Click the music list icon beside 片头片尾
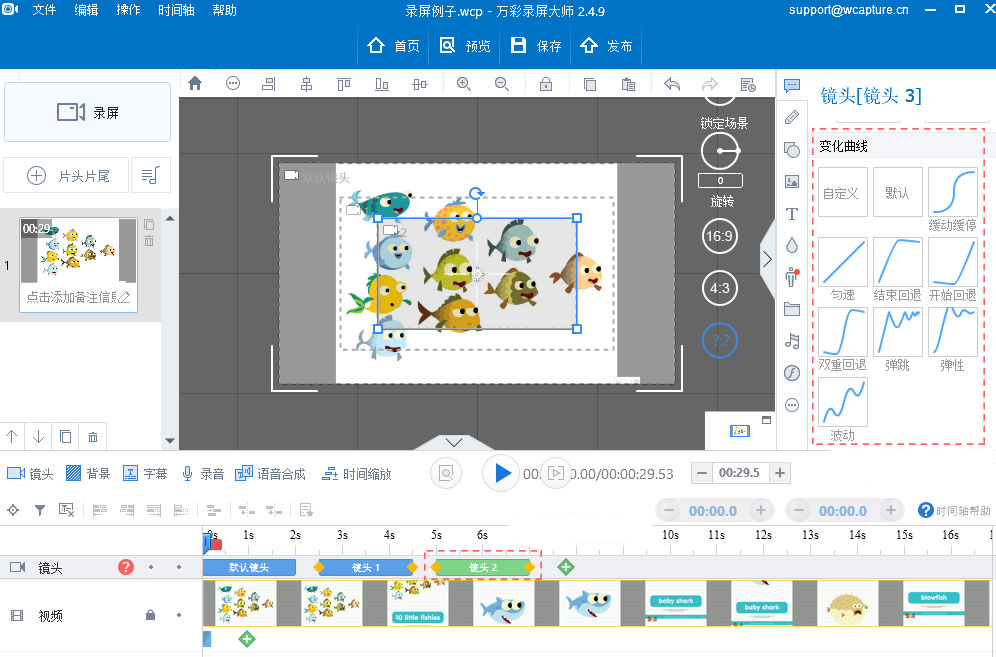 click(x=151, y=175)
